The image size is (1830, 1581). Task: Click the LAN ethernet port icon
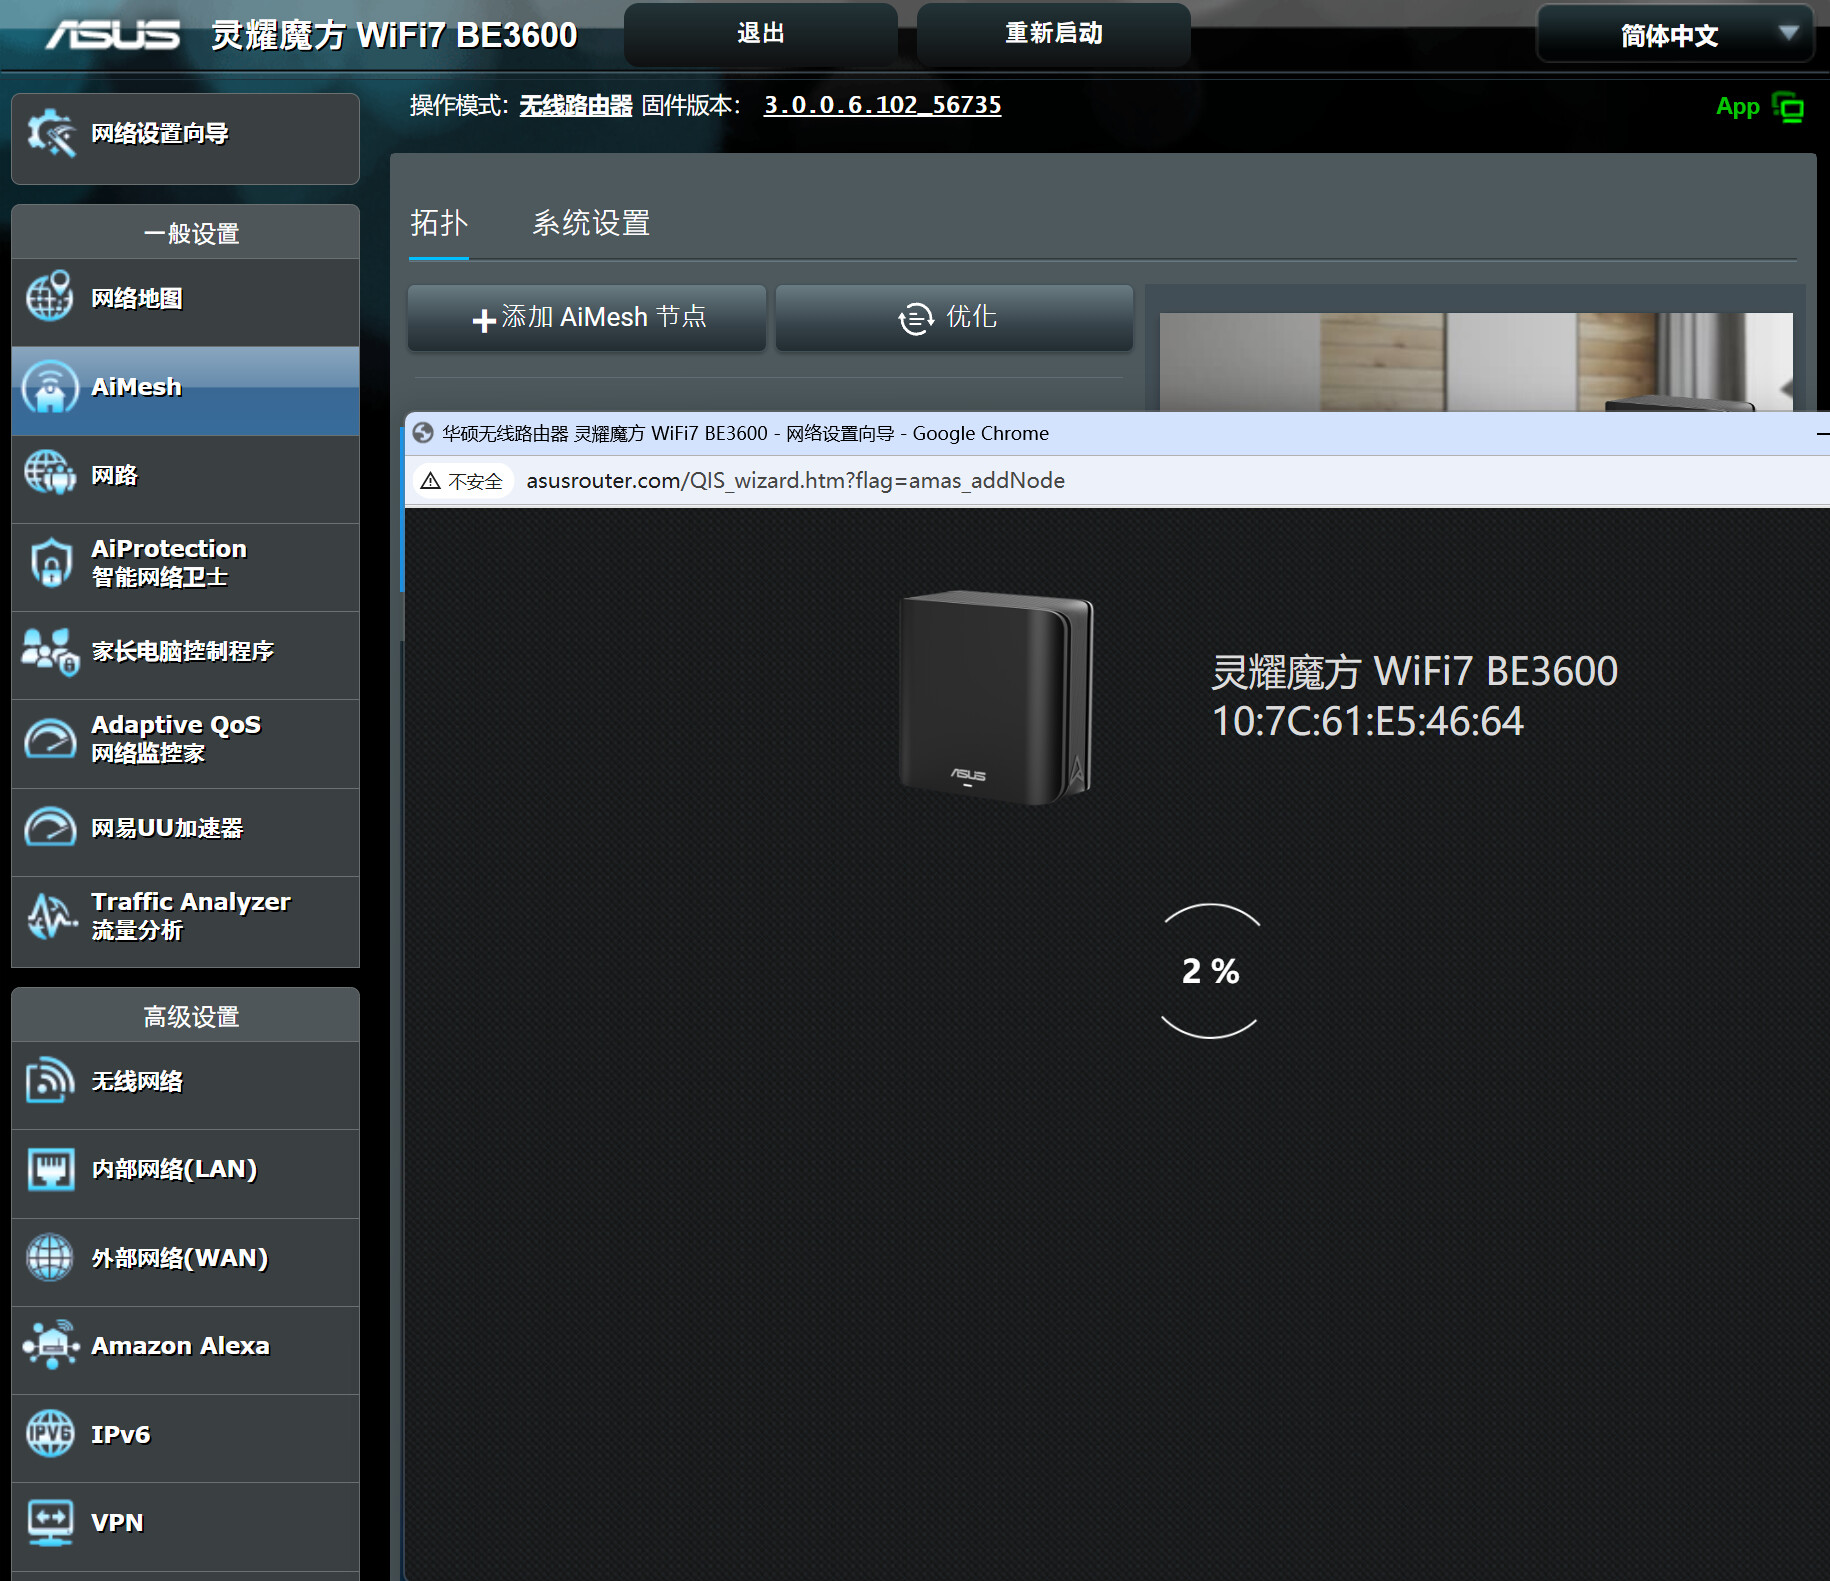50,1169
